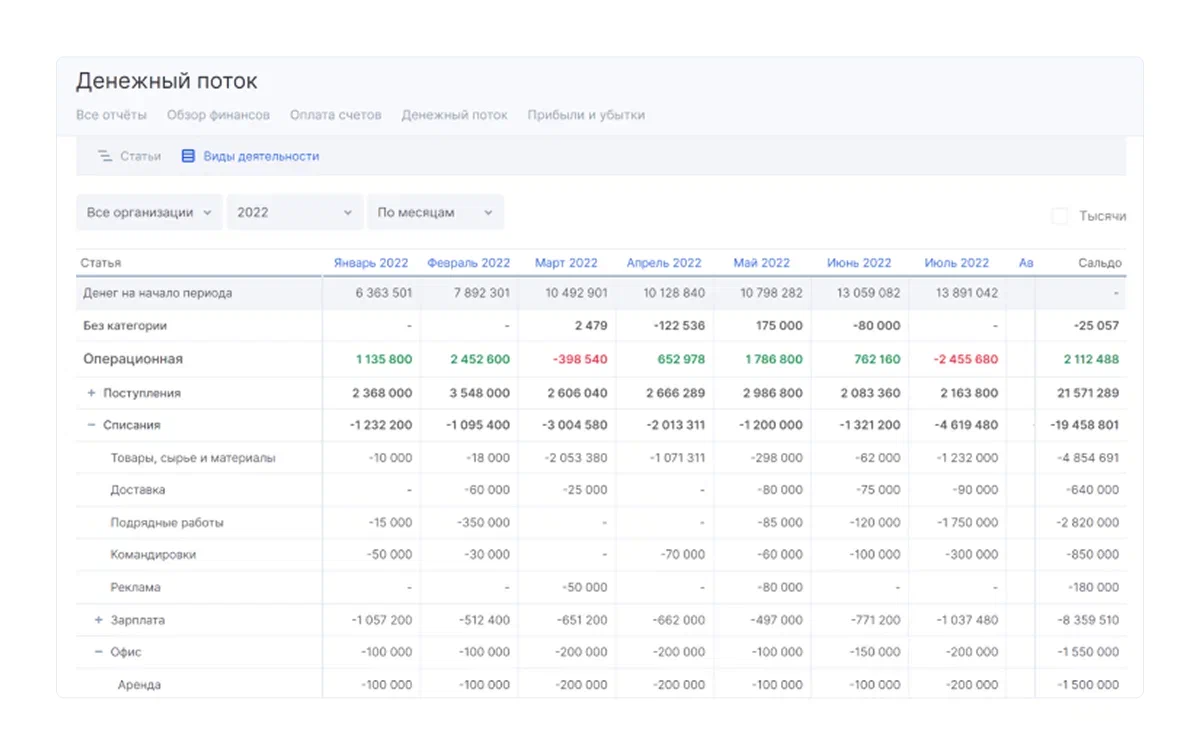Enable the Тысячи checkbox
The height and width of the screenshot is (755, 1200).
point(1060,216)
